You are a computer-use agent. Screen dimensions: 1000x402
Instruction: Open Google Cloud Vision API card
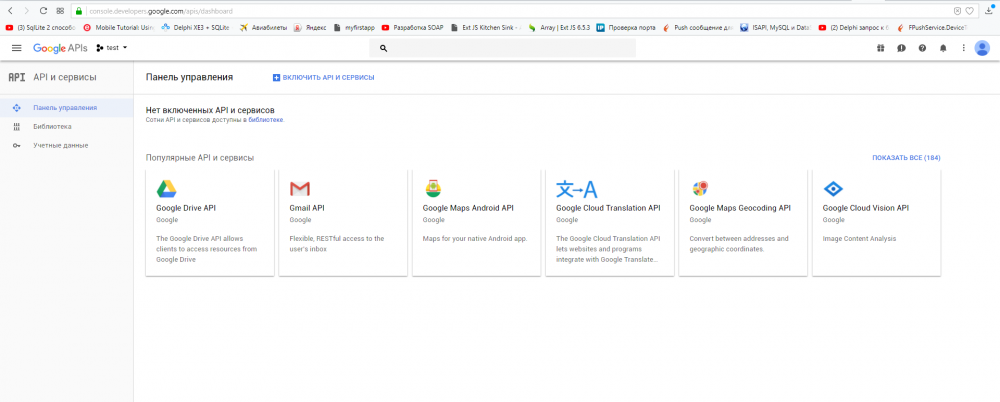[876, 223]
